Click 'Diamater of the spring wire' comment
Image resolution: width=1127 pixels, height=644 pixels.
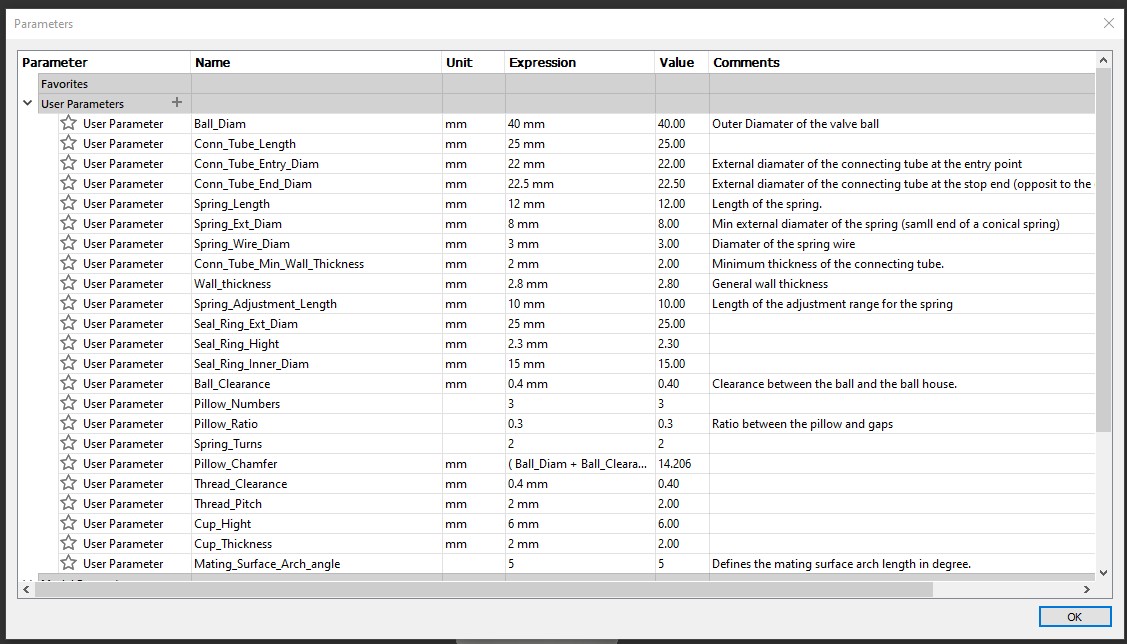click(x=783, y=244)
